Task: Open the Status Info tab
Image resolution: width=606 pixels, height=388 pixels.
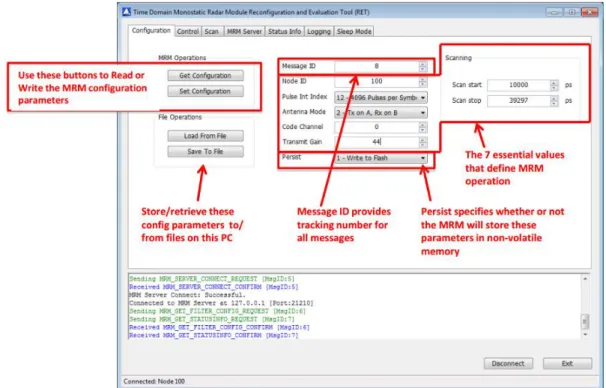Action: (284, 32)
